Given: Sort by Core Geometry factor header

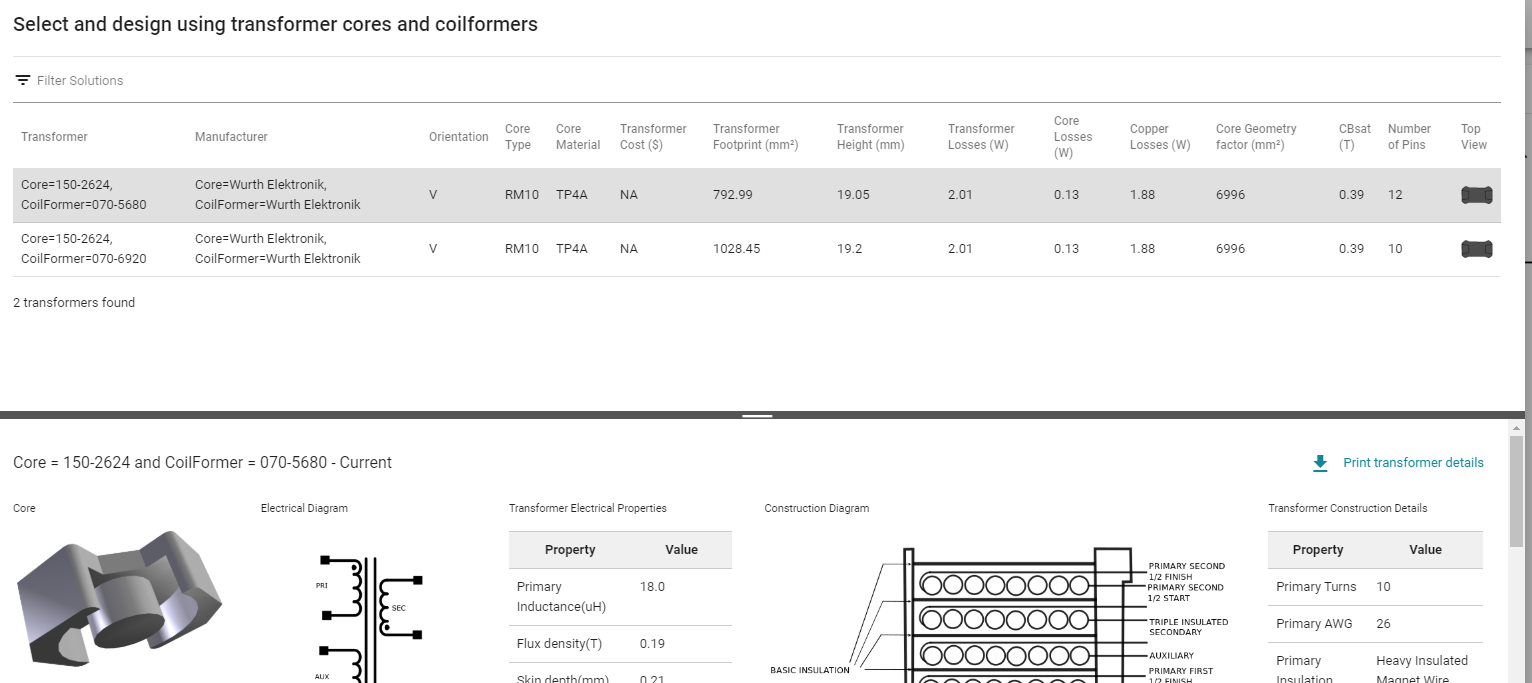Looking at the screenshot, I should tap(1256, 137).
